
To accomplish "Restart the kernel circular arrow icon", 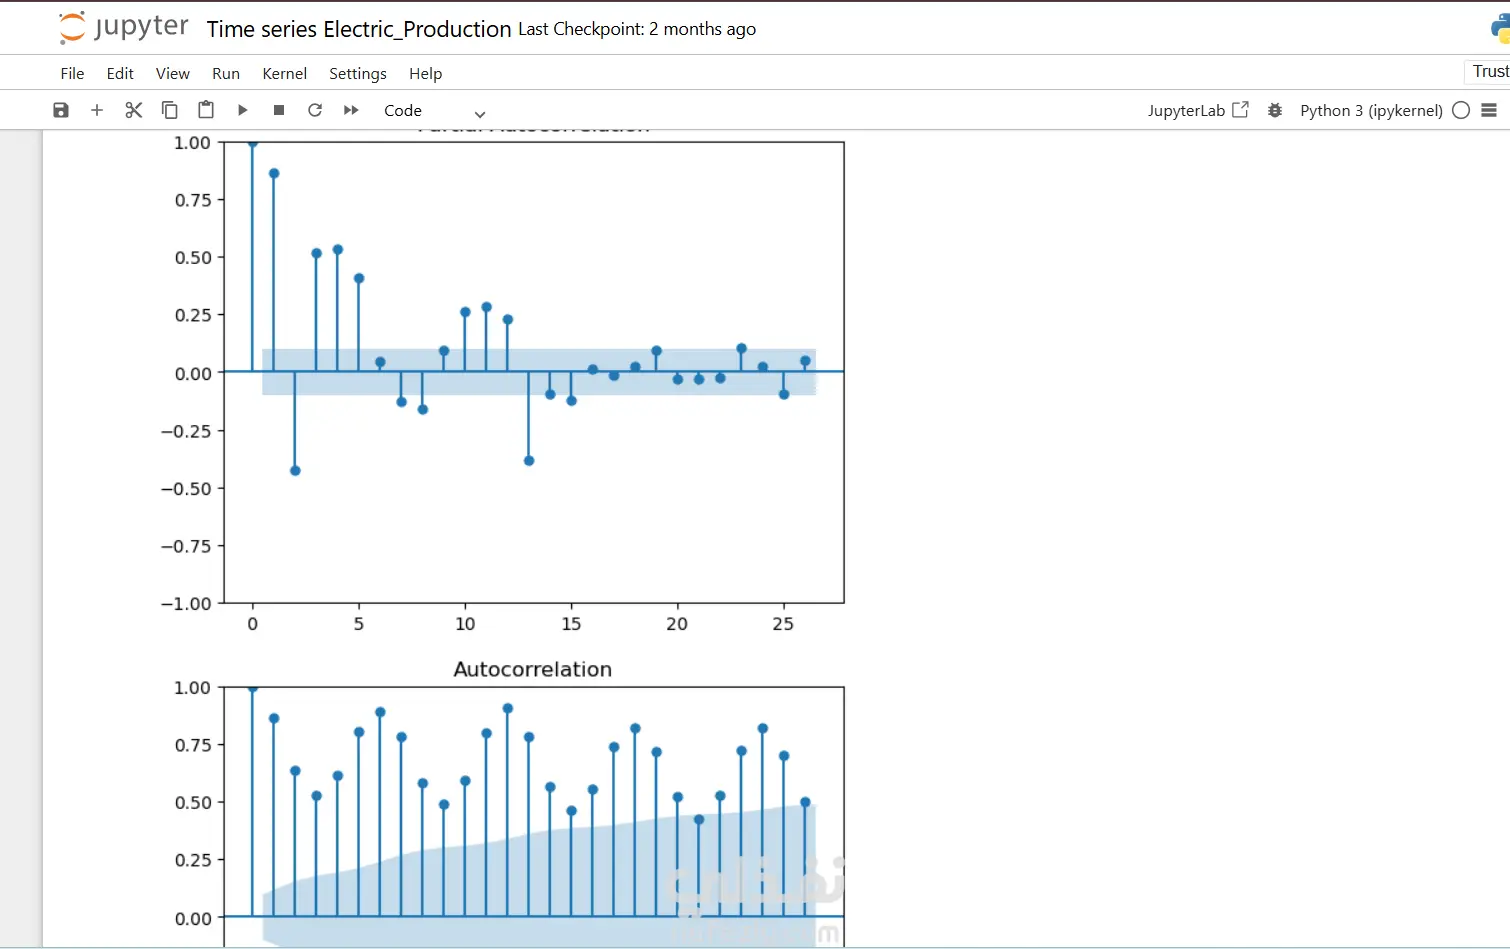I will coord(315,110).
